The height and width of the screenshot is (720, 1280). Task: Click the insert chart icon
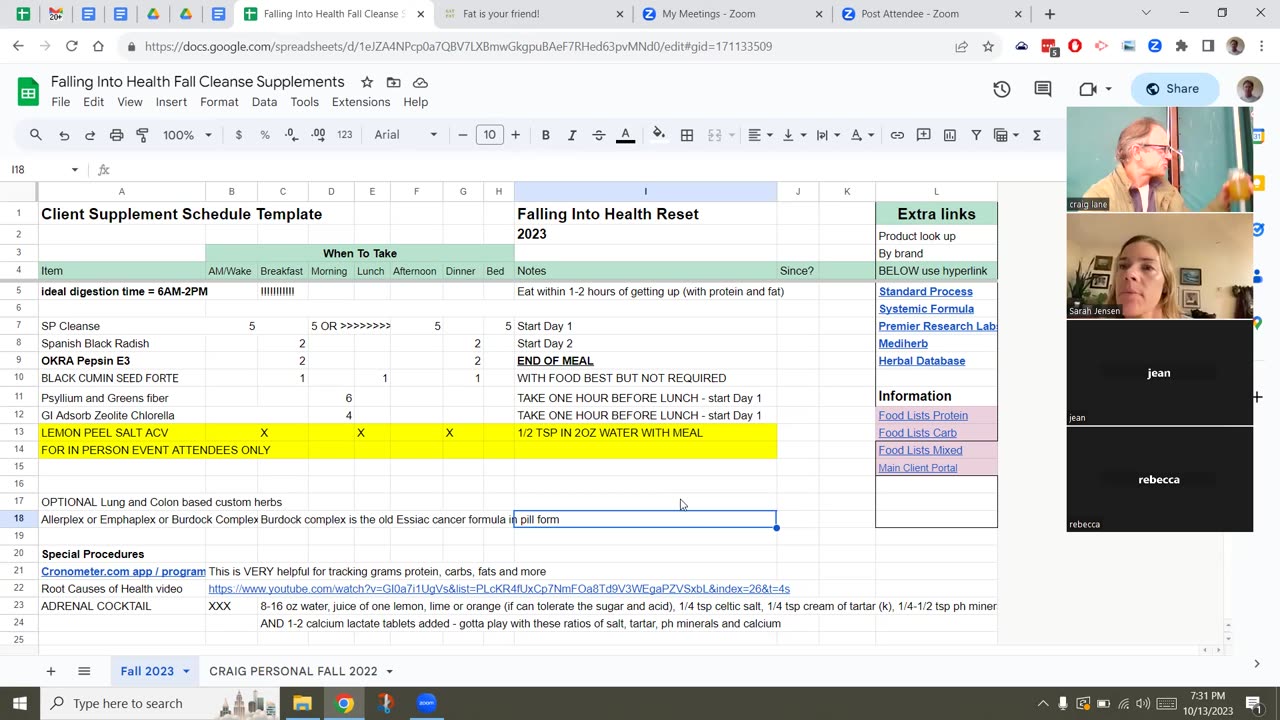tap(950, 135)
